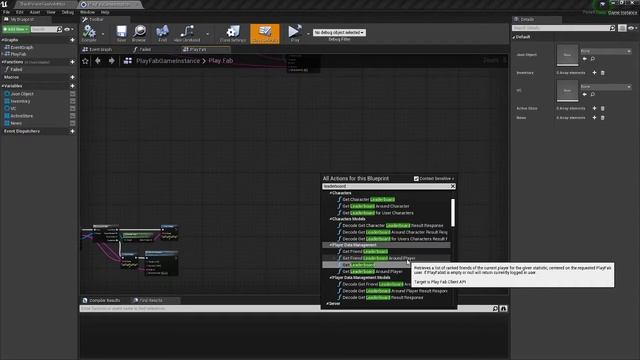Toggle editable eye for VC variable
The image size is (640, 360).
(73, 109)
